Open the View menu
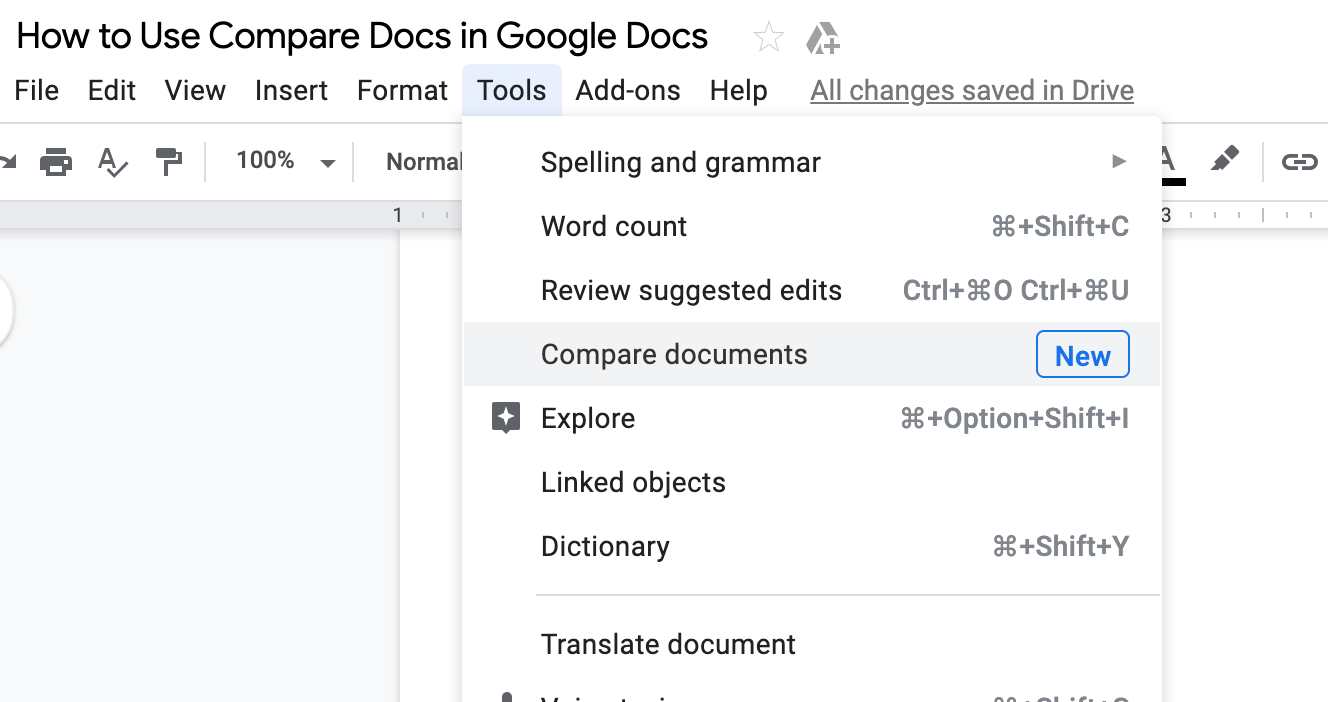This screenshot has height=702, width=1328. pos(195,91)
